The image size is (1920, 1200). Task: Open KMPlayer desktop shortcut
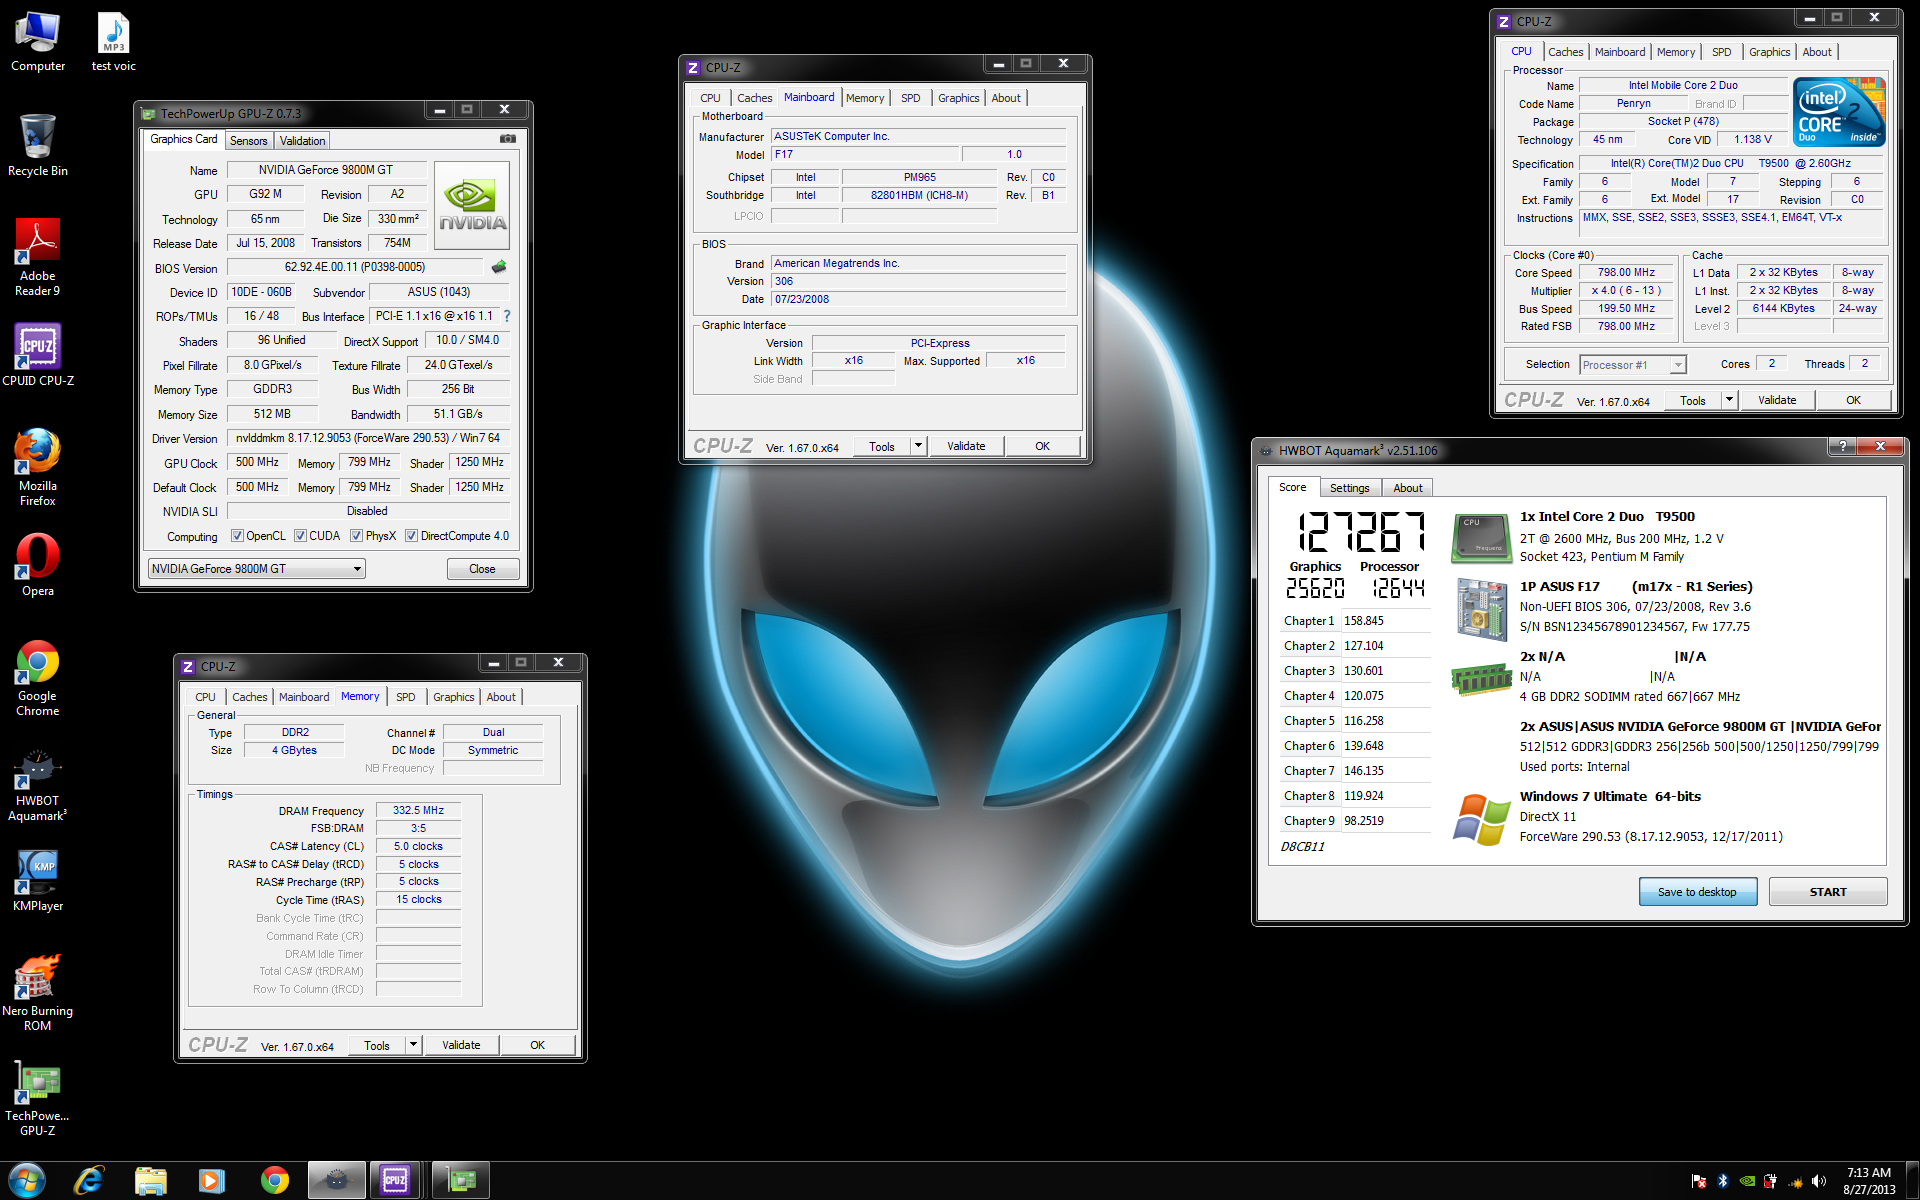[x=38, y=880]
